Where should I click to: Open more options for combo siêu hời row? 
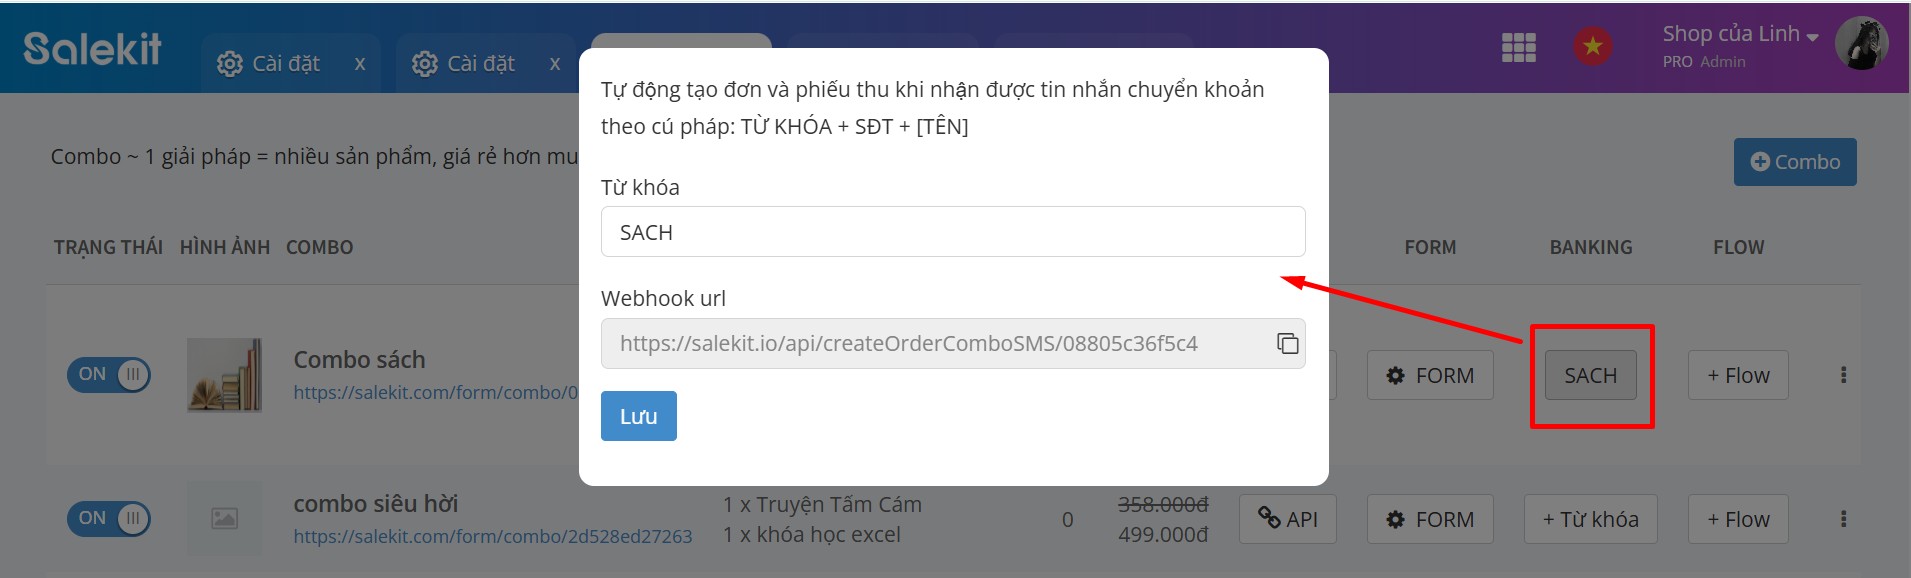[x=1843, y=519]
